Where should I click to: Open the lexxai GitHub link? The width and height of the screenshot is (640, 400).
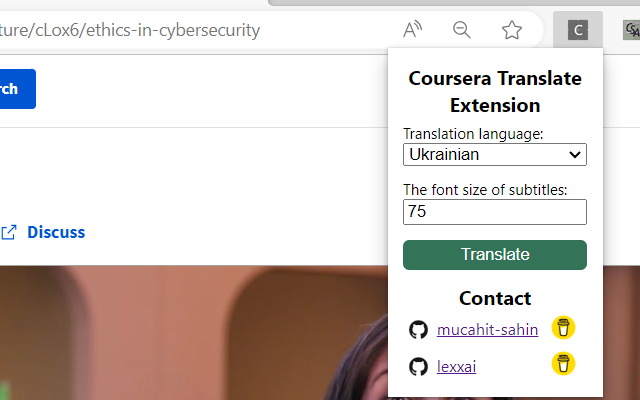[456, 367]
